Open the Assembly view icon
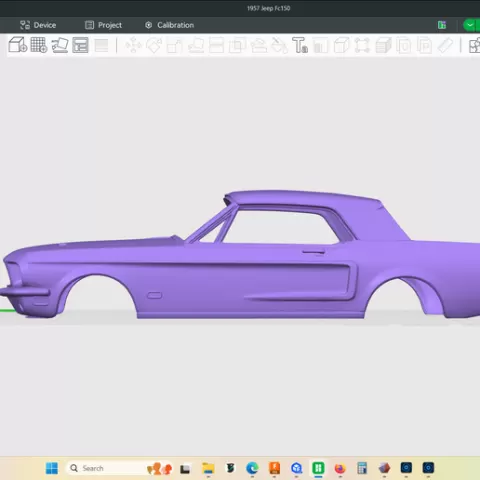 tap(474, 45)
